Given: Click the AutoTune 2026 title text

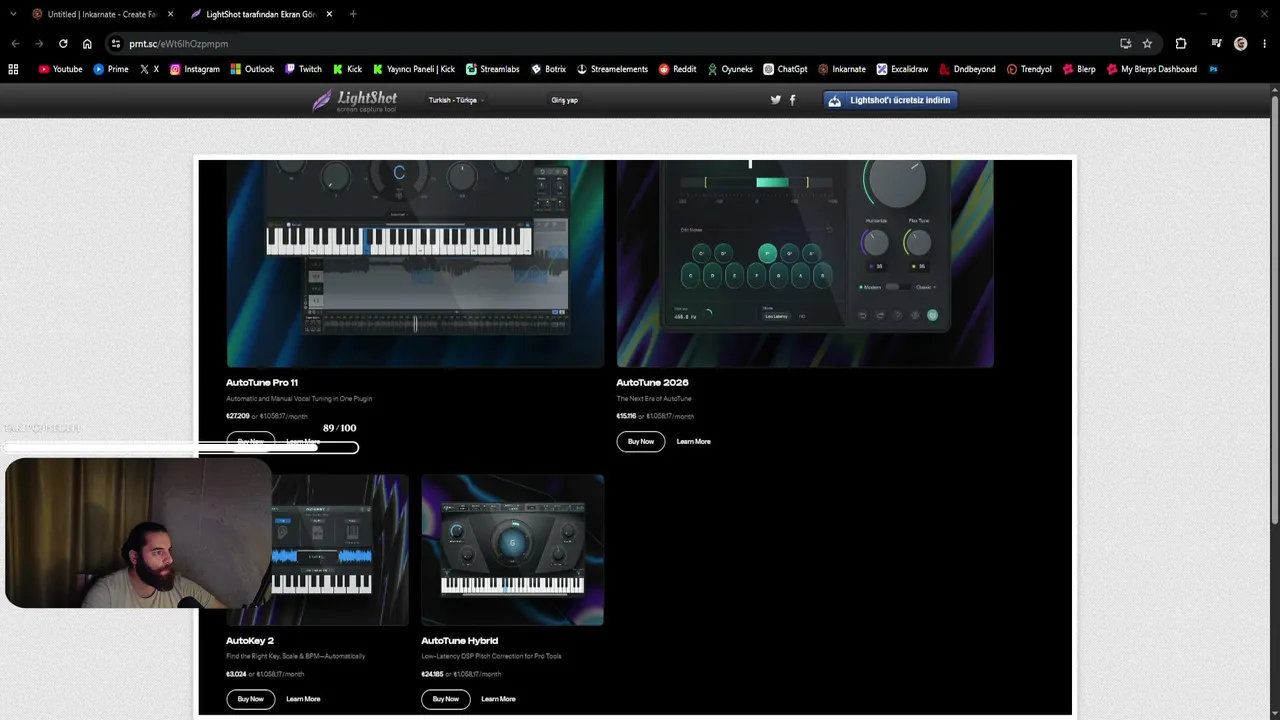Looking at the screenshot, I should (652, 382).
